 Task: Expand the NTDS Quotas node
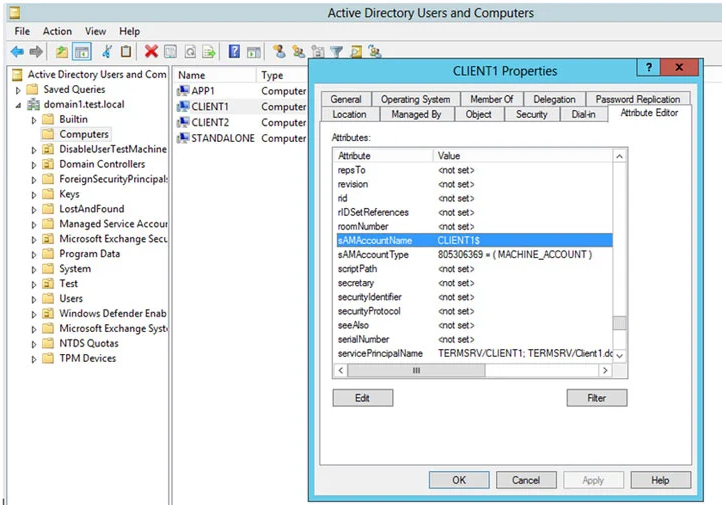[34, 344]
